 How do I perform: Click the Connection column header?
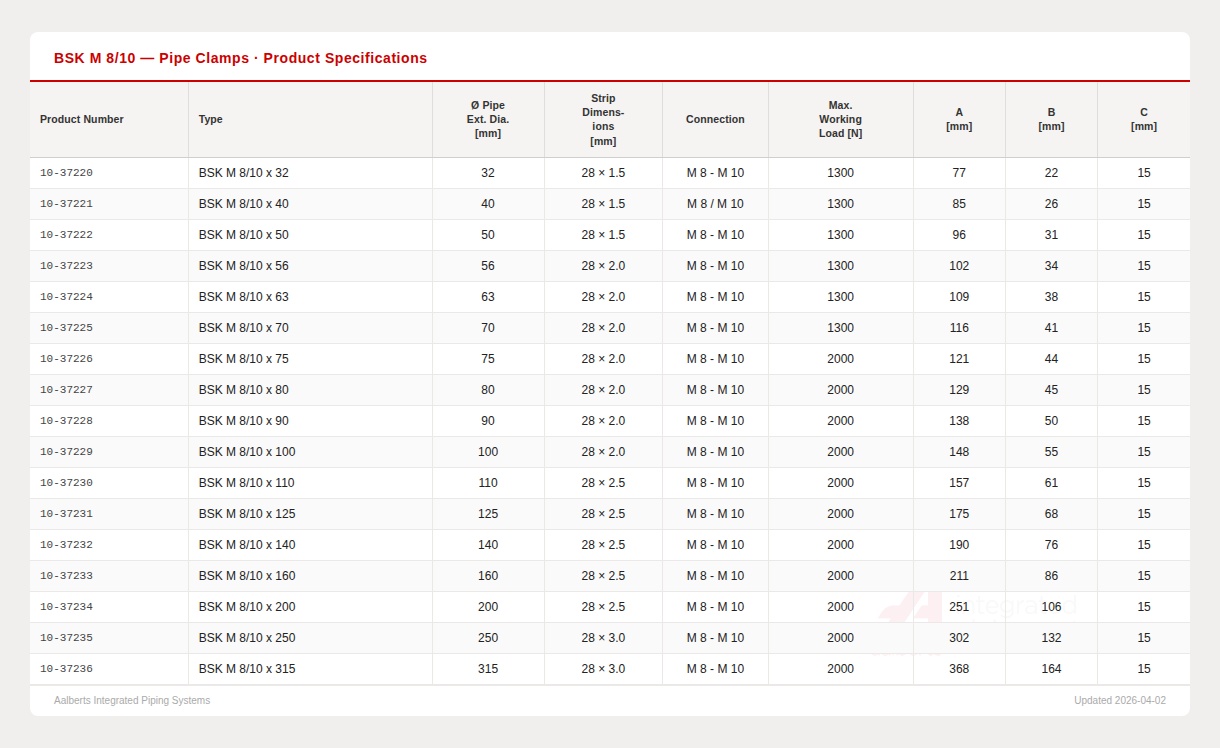(x=715, y=119)
